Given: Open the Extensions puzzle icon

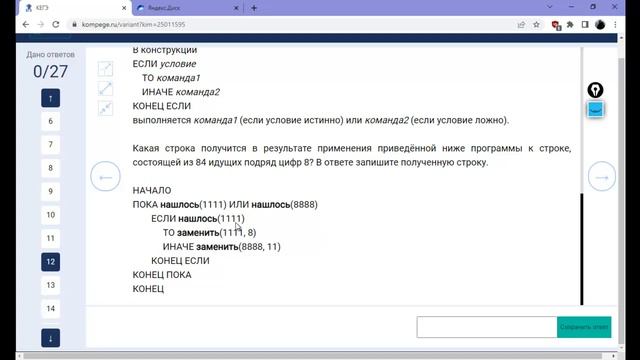Looking at the screenshot, I should (x=570, y=25).
